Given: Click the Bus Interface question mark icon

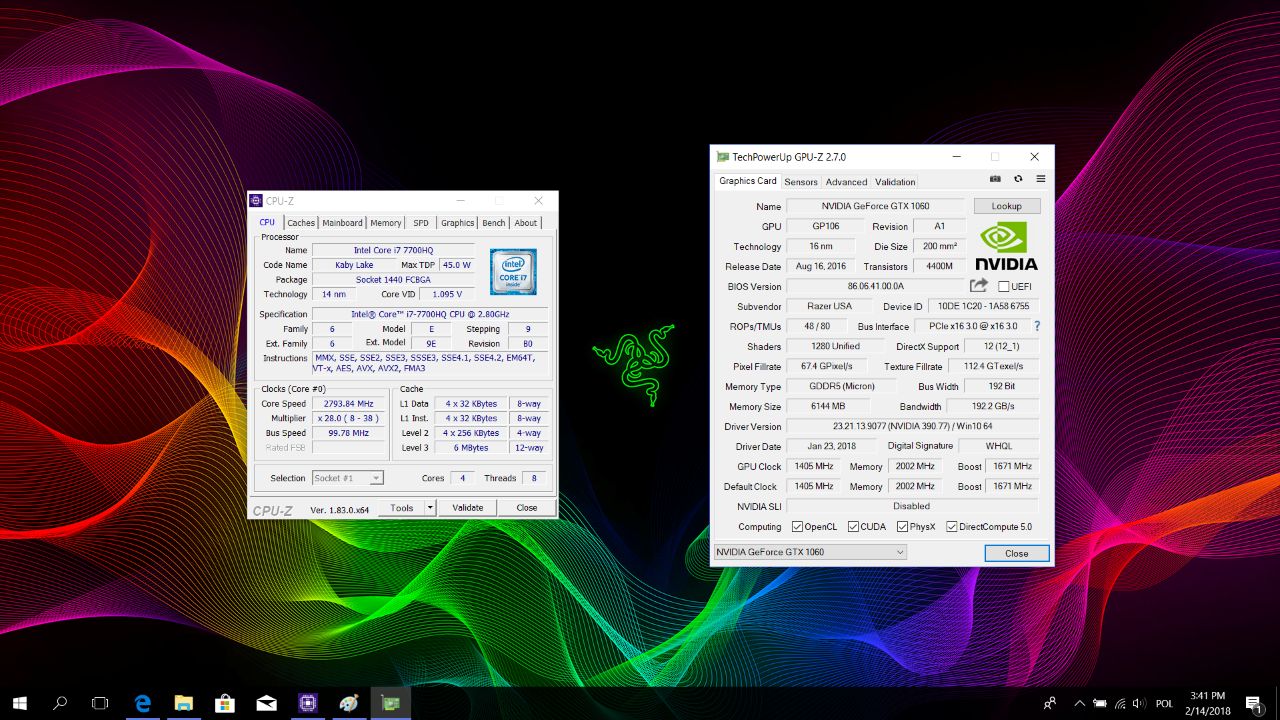Looking at the screenshot, I should [x=1037, y=326].
